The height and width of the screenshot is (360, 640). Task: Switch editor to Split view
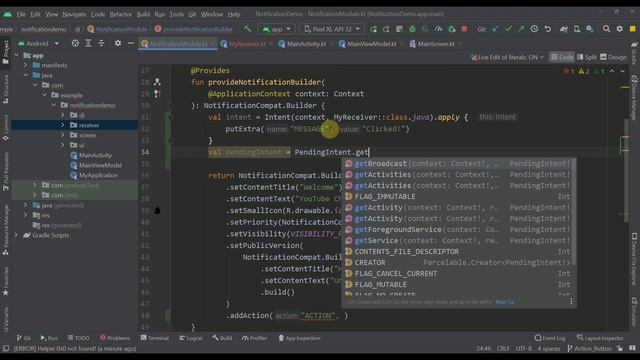pos(587,58)
